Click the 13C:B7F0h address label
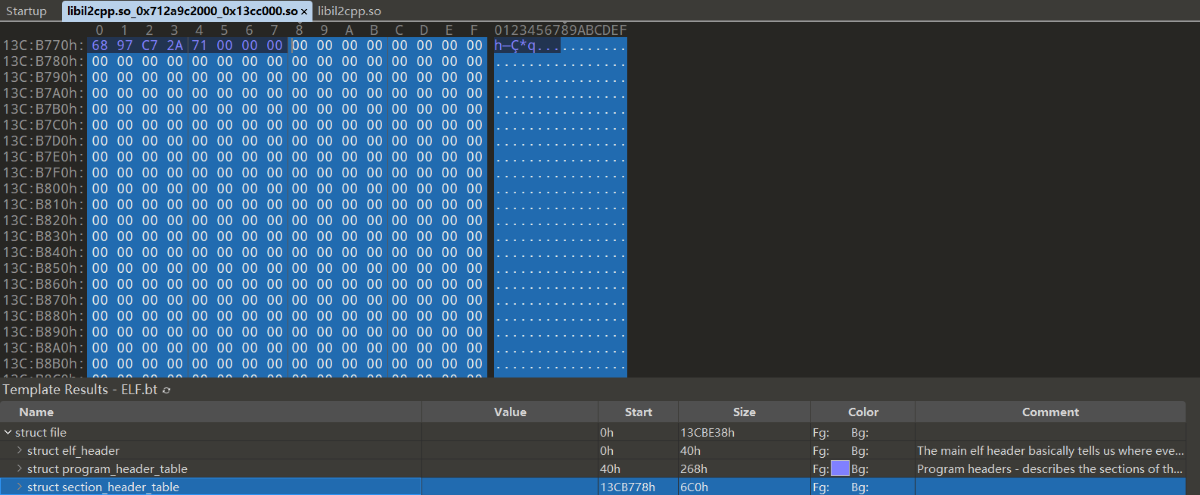The width and height of the screenshot is (1200, 495). click(x=44, y=173)
